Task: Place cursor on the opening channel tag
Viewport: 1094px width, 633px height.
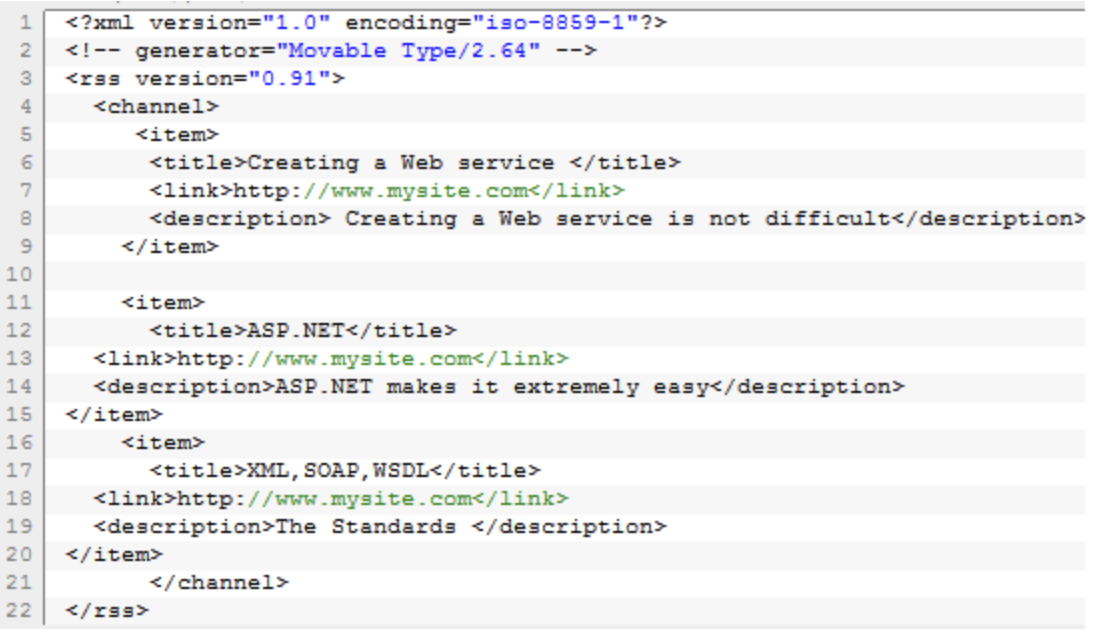Action: click(156, 106)
